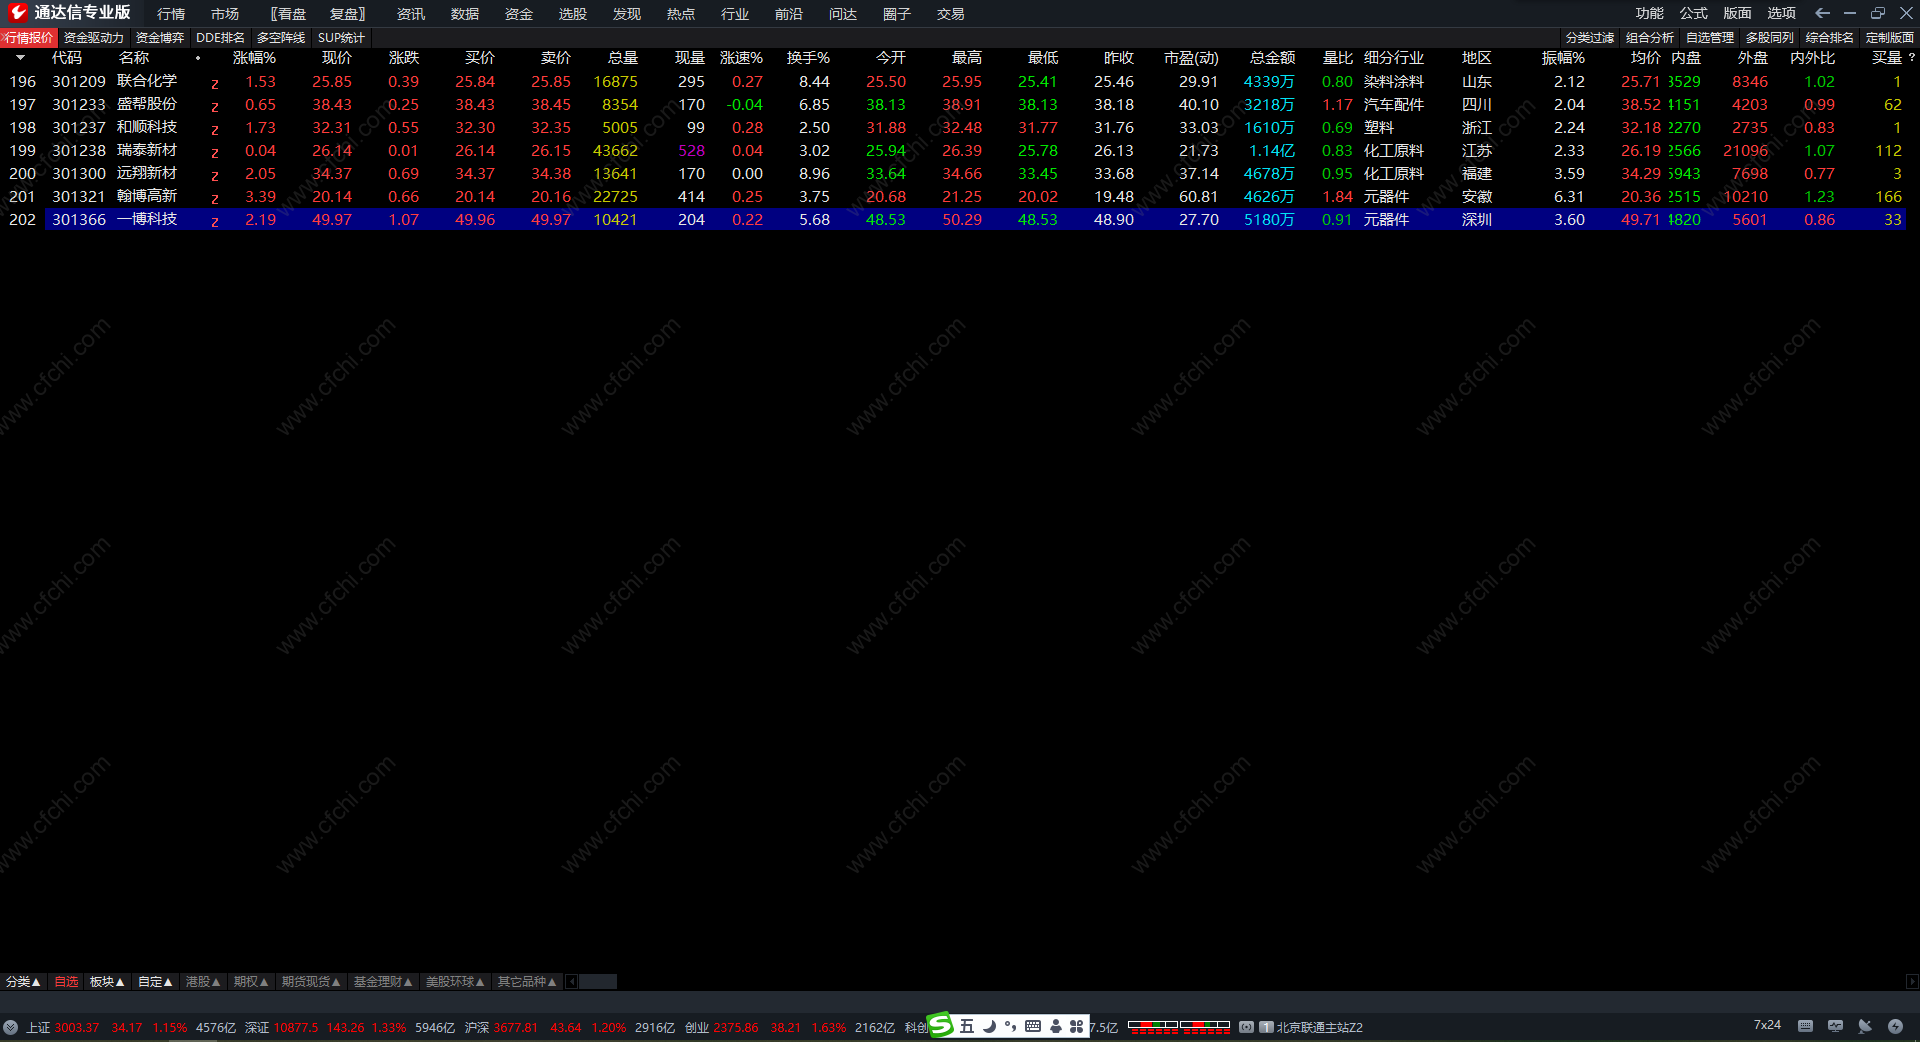Sort by 换手% column header
Image resolution: width=1920 pixels, height=1042 pixels.
pyautogui.click(x=808, y=58)
